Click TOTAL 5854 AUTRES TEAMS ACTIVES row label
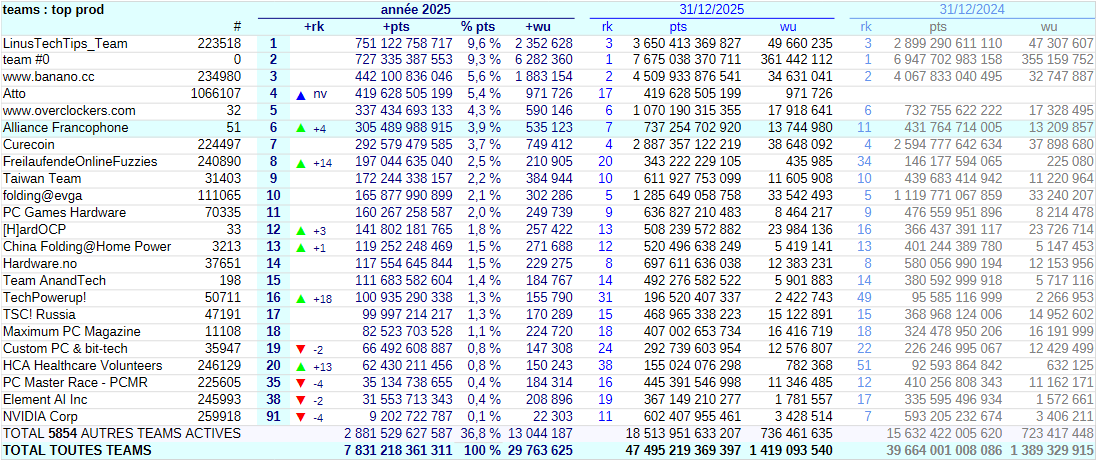1097x461 pixels. [x=122, y=434]
